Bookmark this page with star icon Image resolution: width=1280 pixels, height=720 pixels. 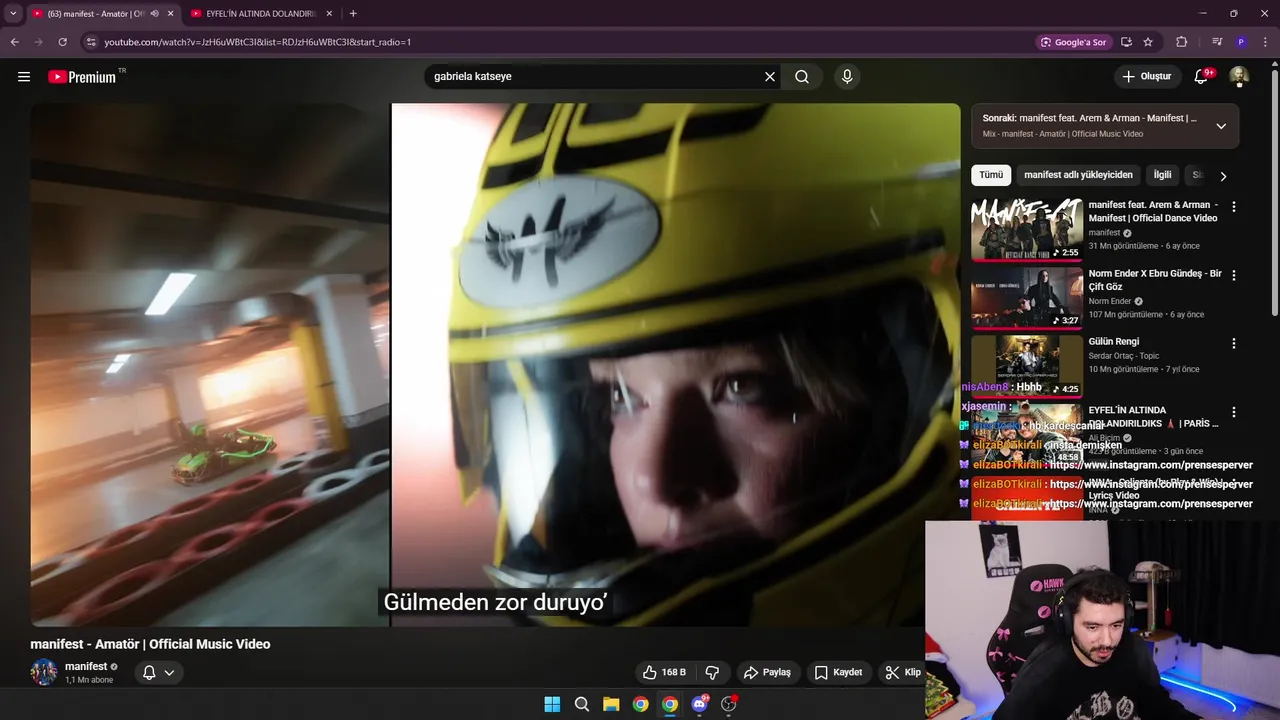1148,42
